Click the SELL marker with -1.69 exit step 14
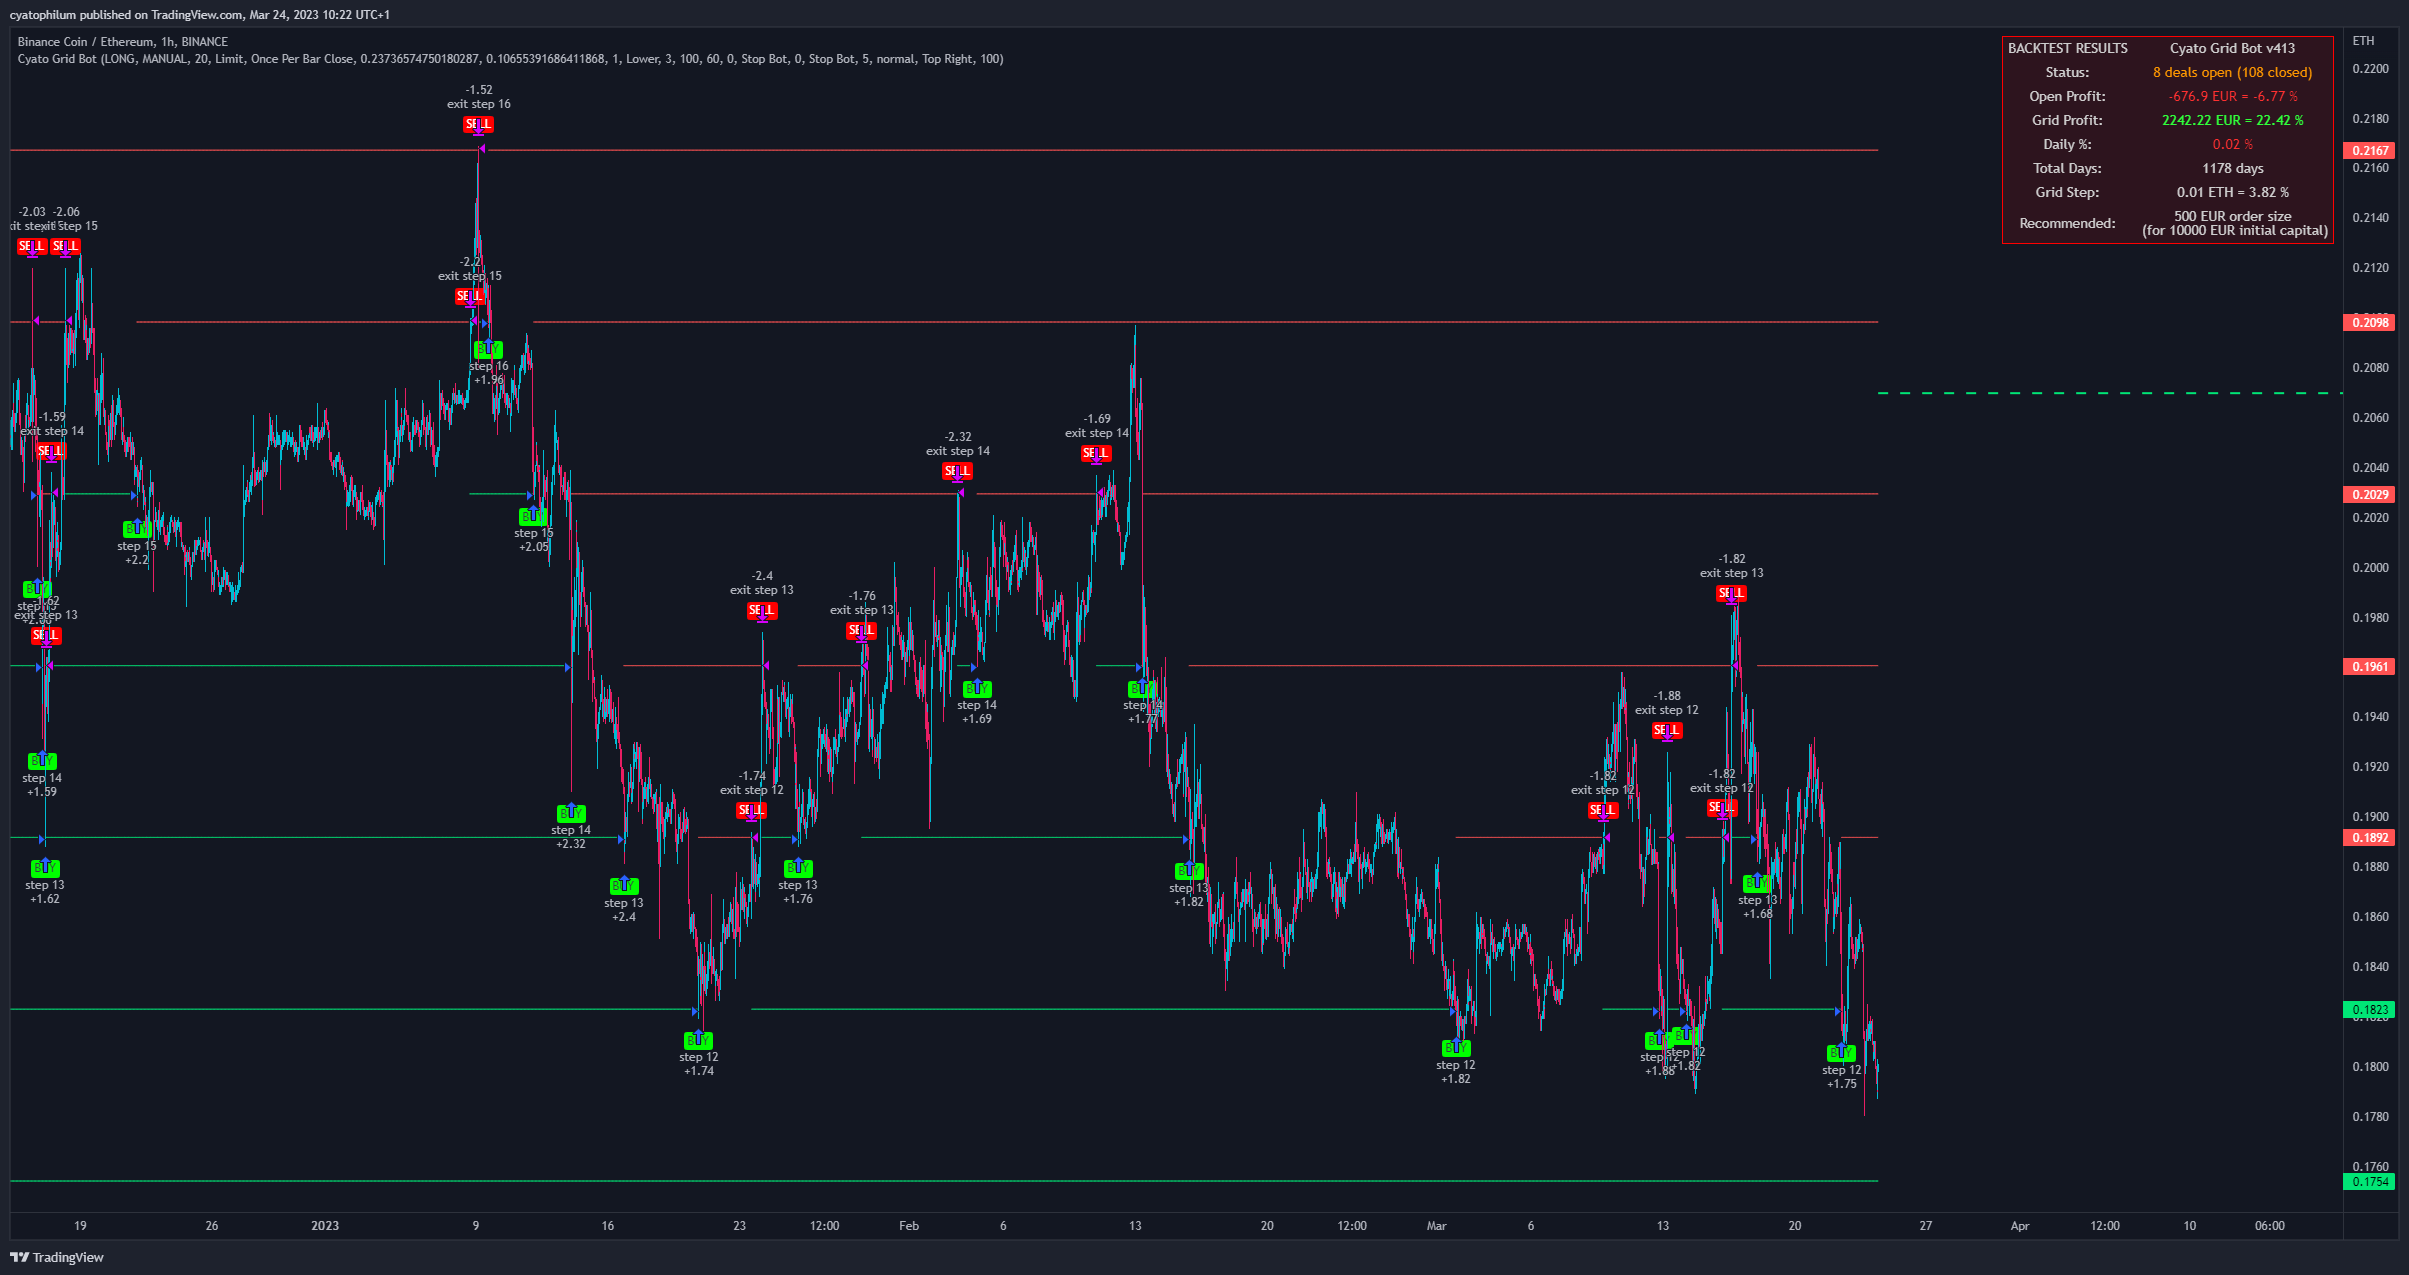 pyautogui.click(x=1097, y=453)
